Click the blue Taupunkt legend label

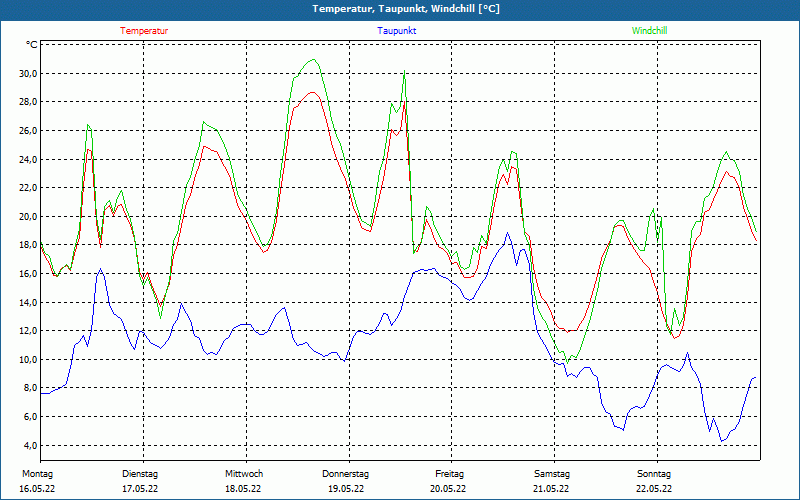click(396, 31)
